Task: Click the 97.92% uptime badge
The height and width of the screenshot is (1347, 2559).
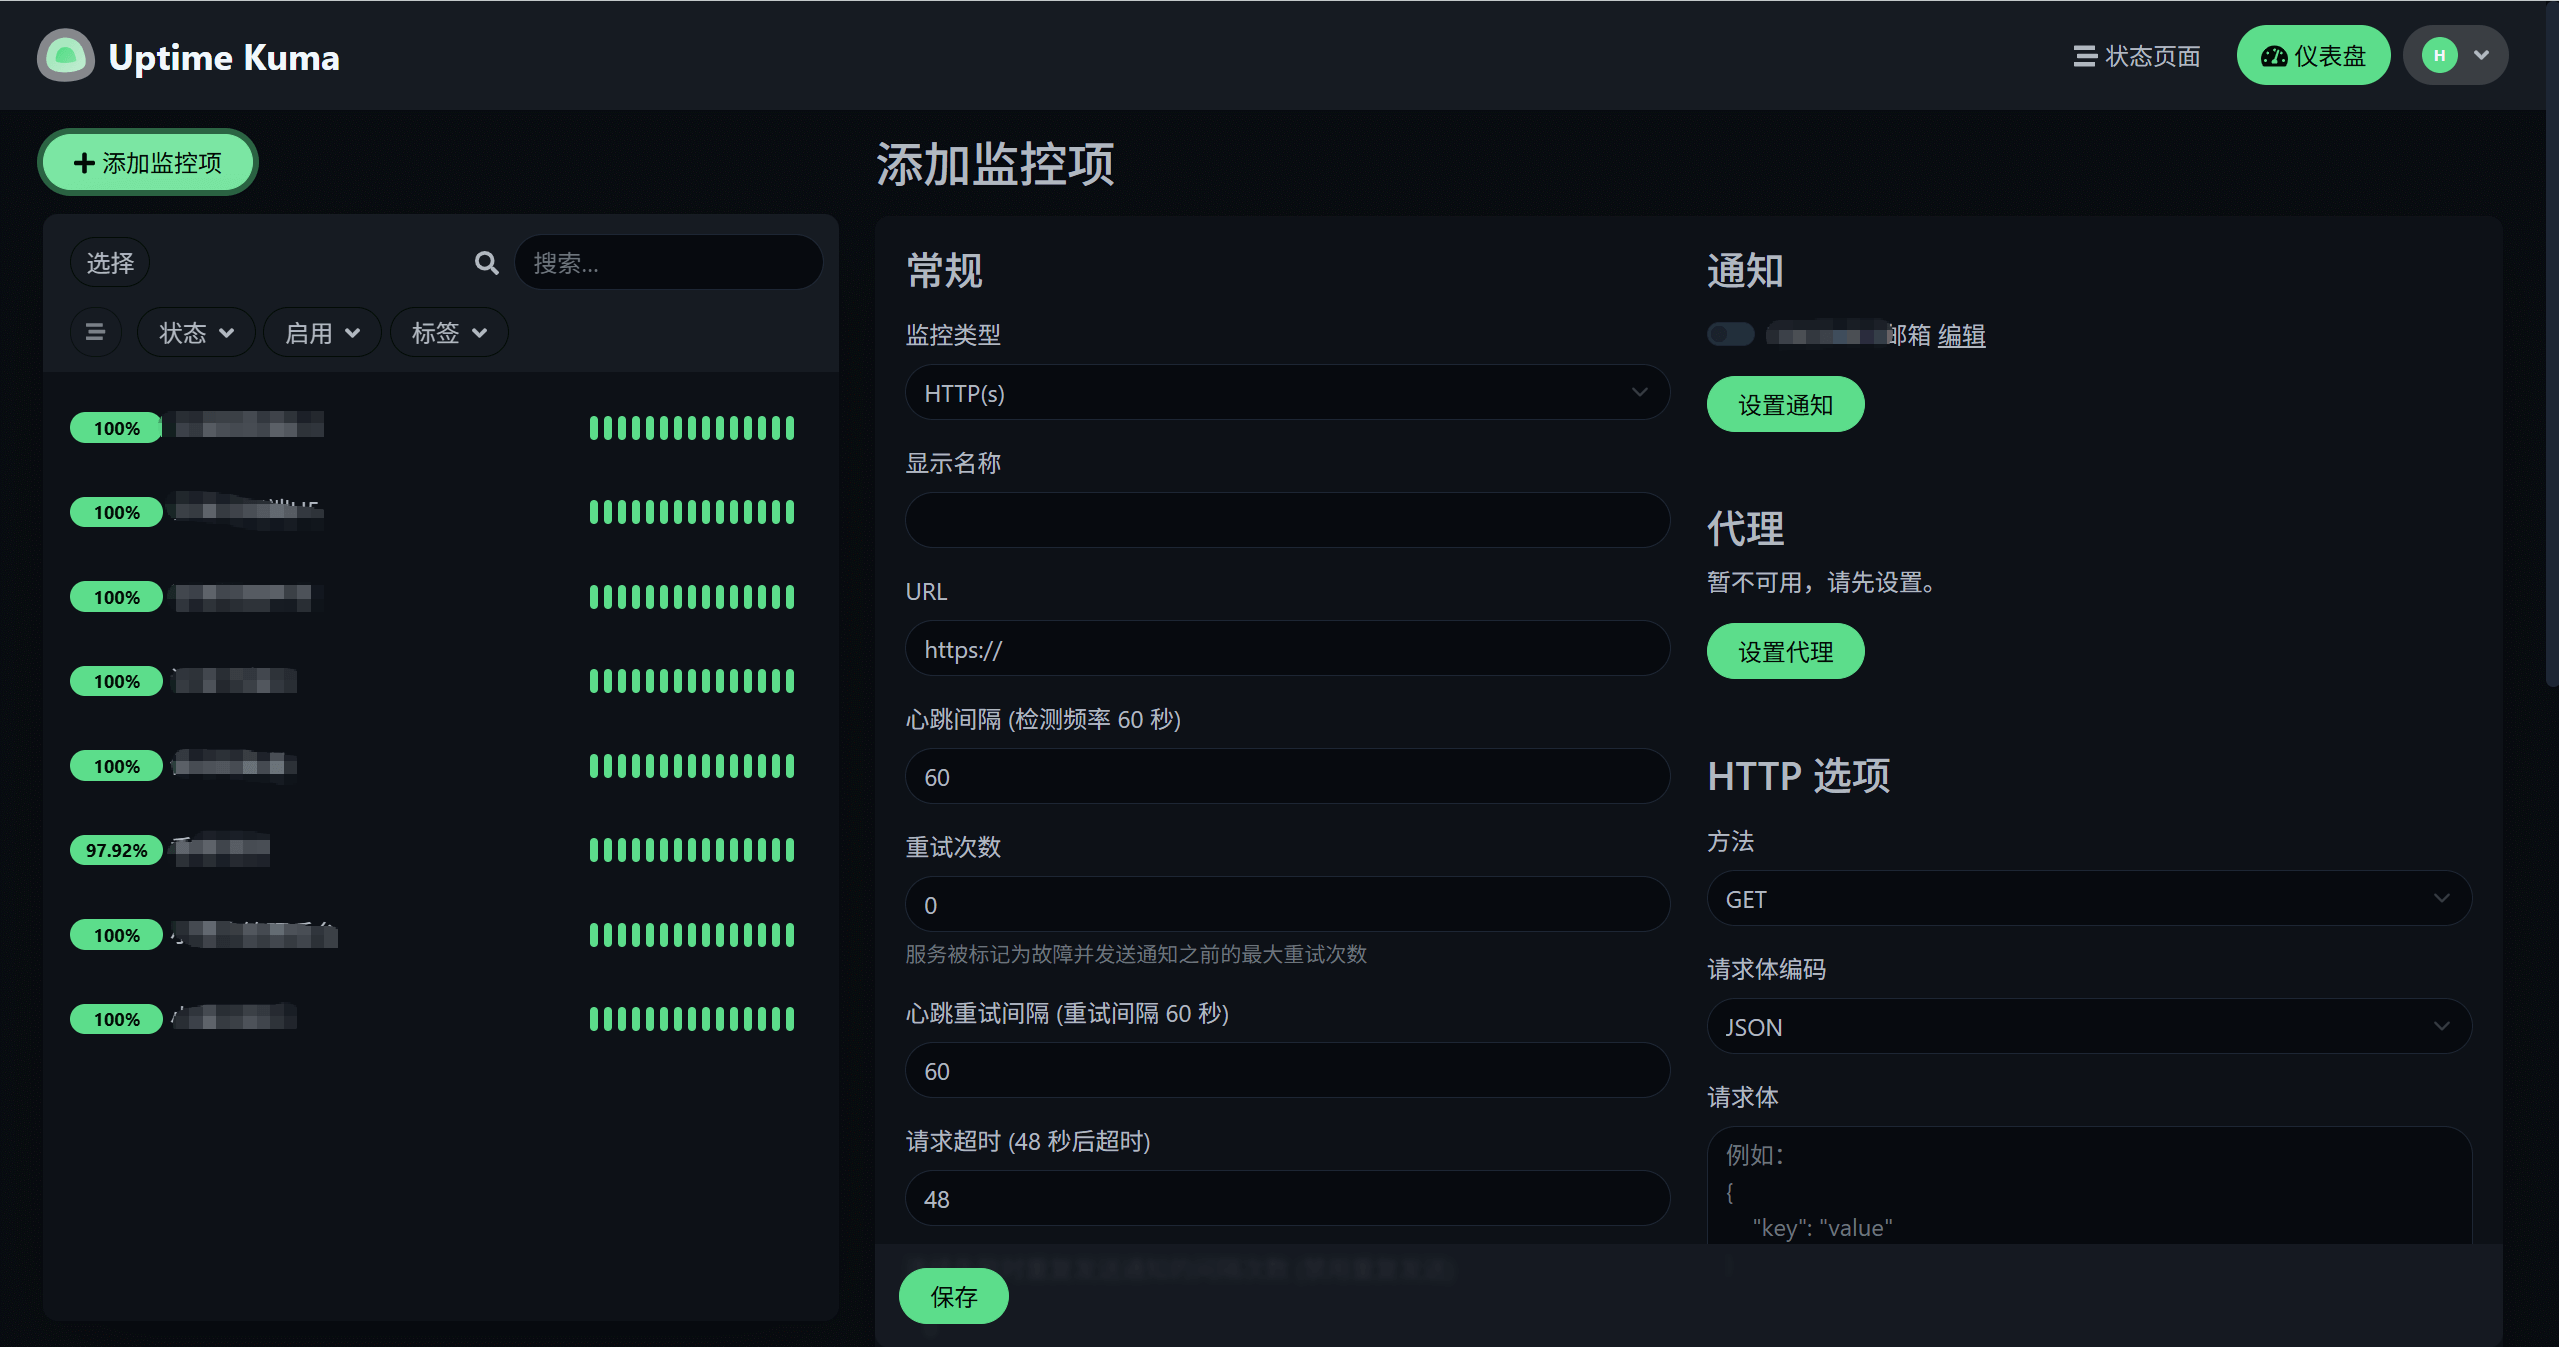Action: [116, 850]
